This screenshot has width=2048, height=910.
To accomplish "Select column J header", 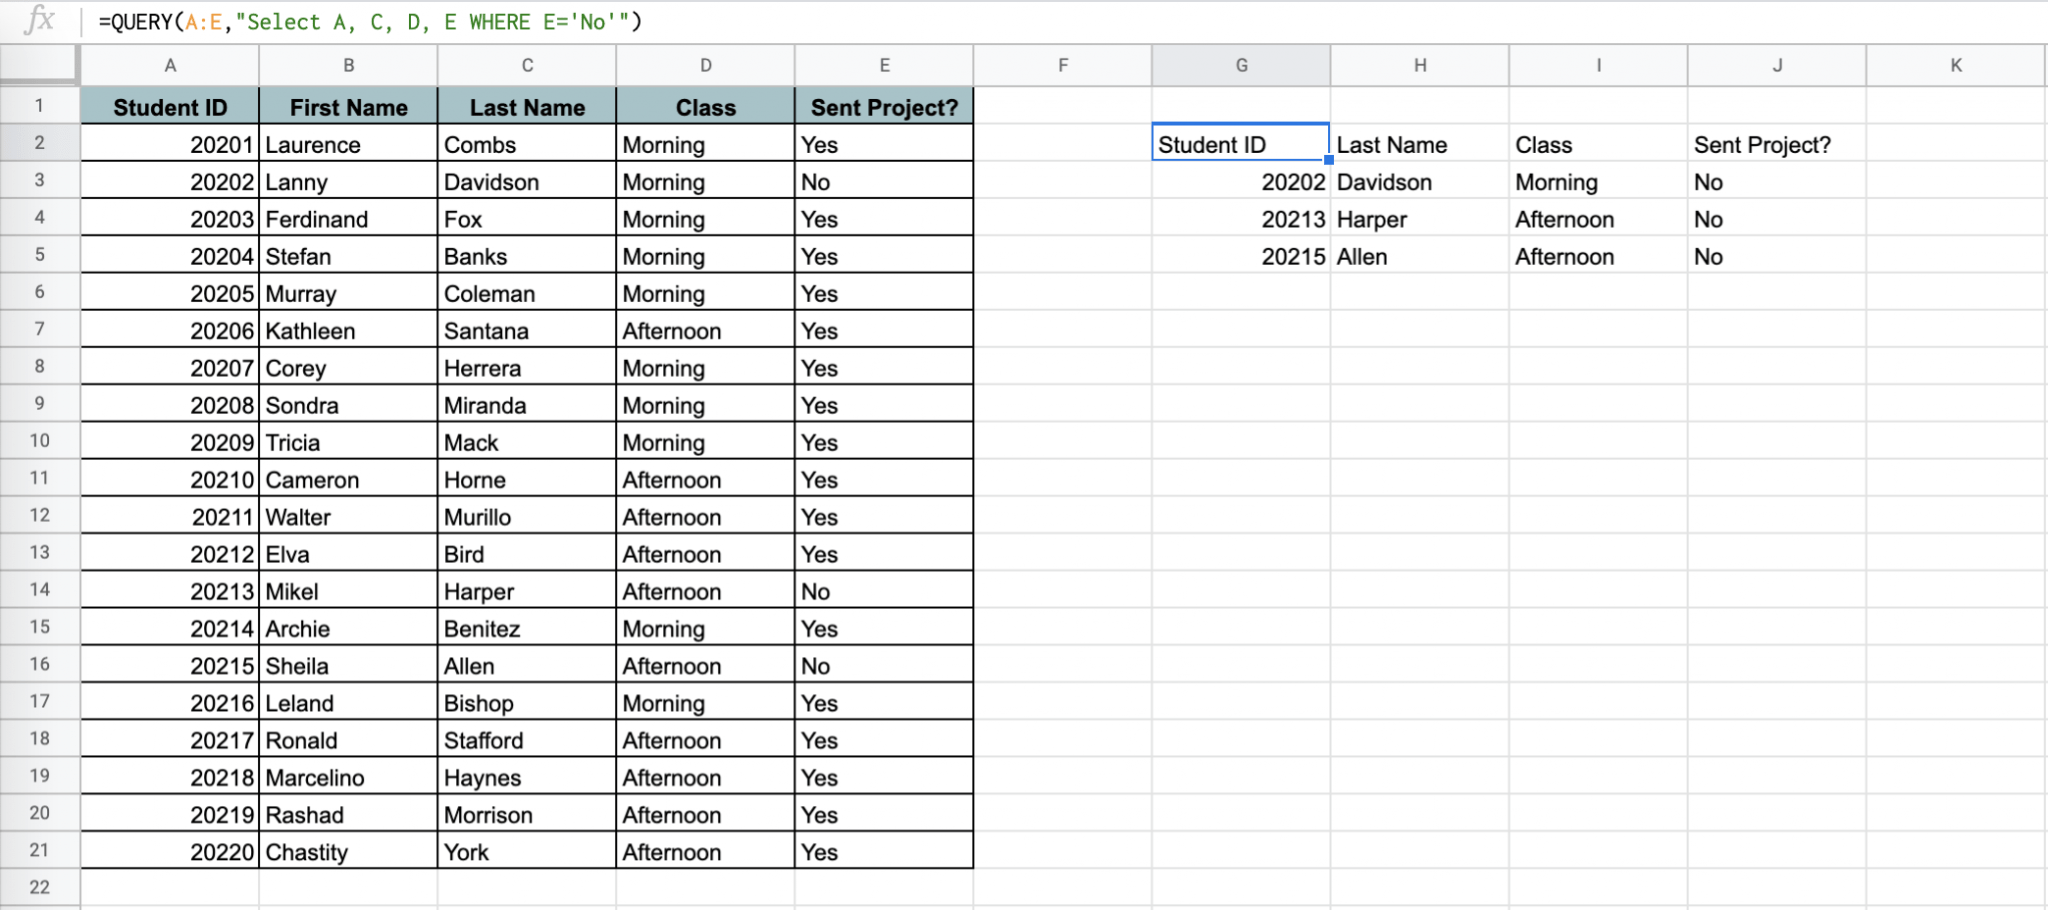I will click(1777, 65).
